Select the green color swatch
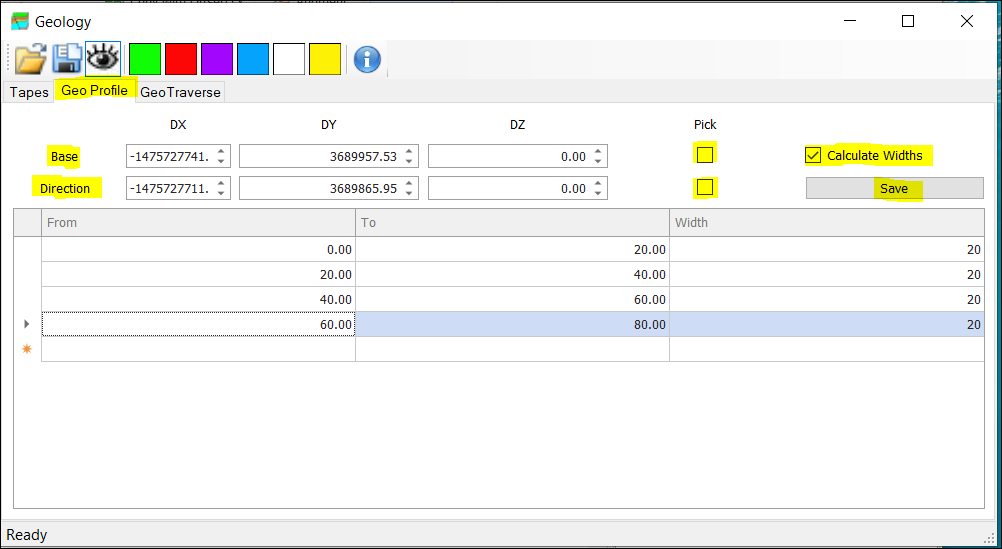Image resolution: width=1002 pixels, height=549 pixels. 145,59
